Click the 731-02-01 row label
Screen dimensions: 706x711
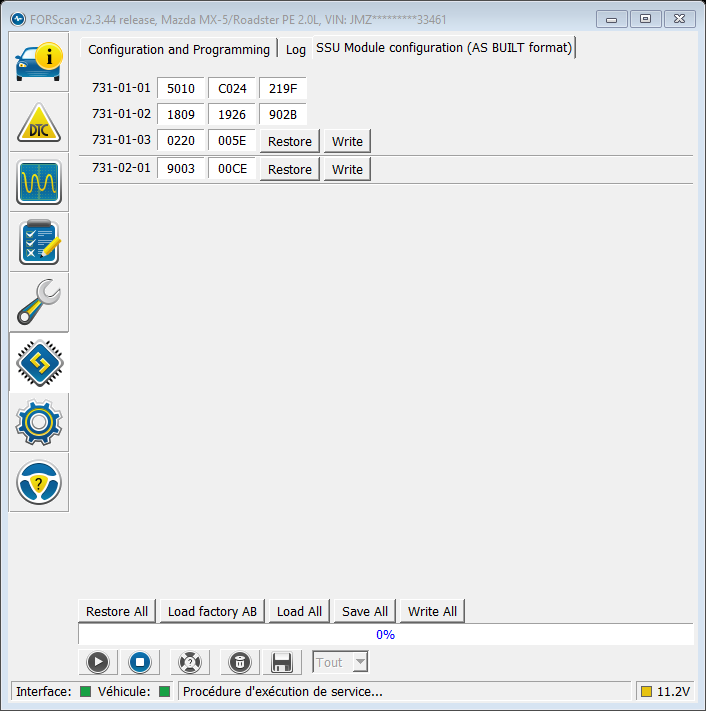point(121,168)
